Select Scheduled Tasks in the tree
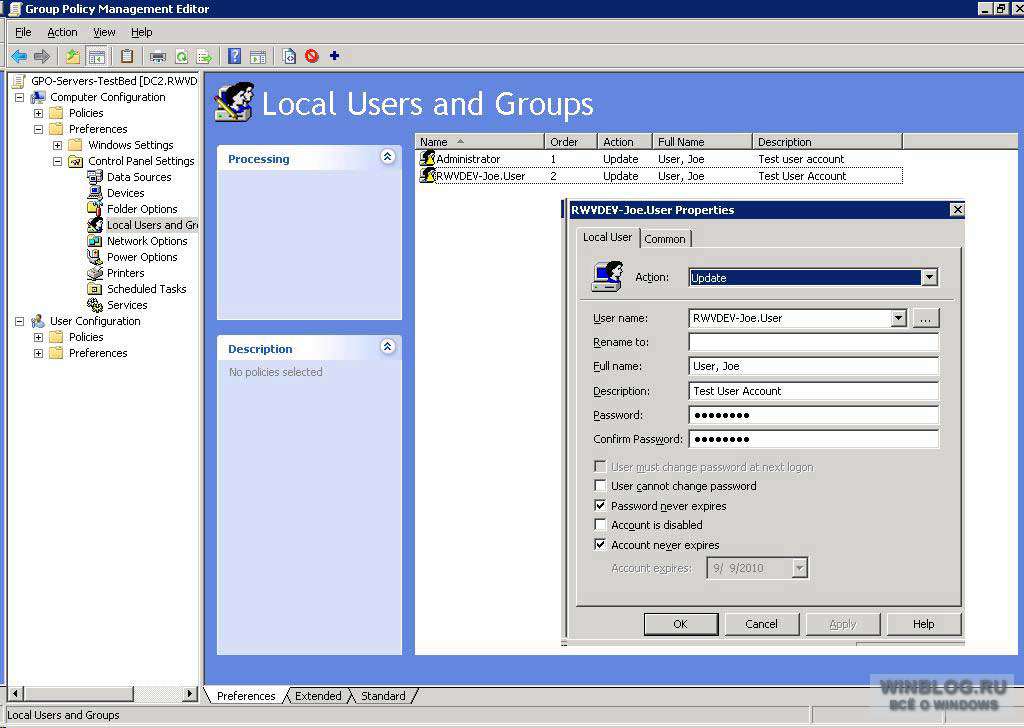The image size is (1024, 728). coord(146,289)
